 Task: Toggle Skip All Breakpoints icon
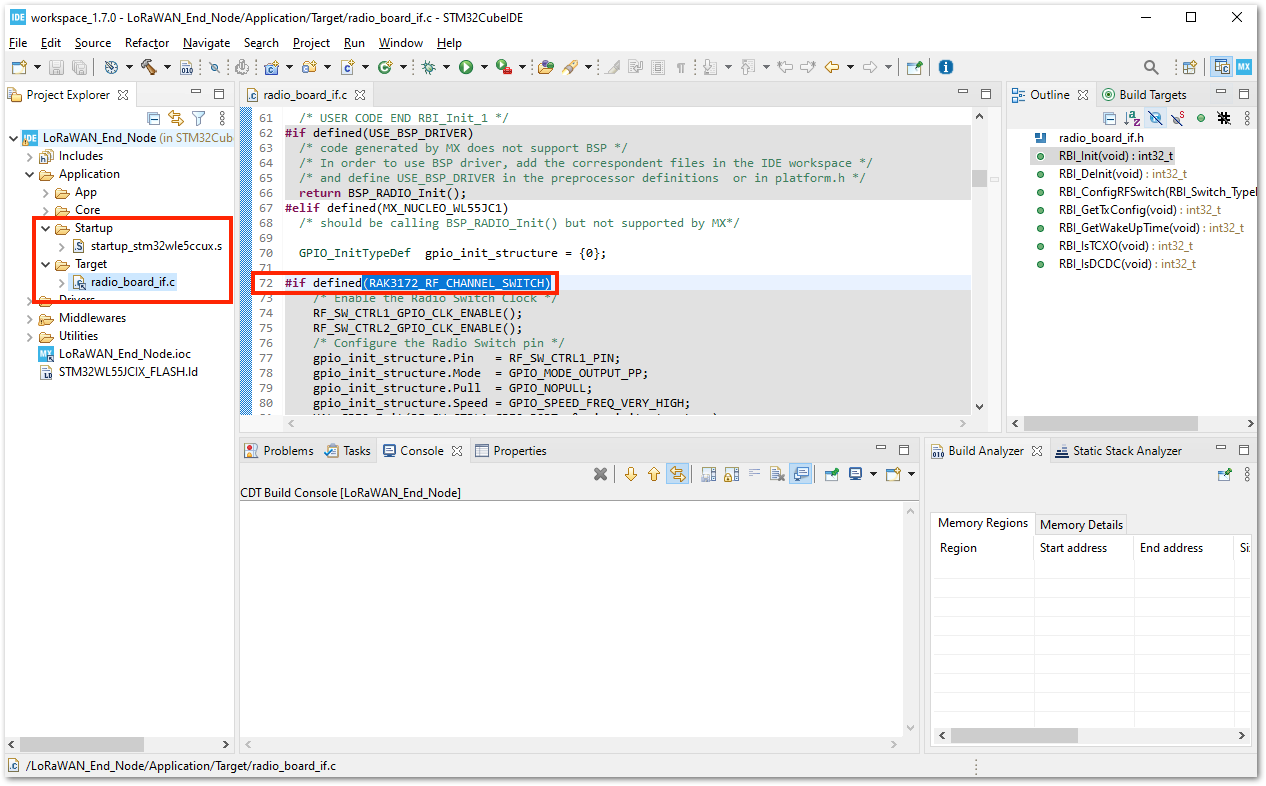click(x=214, y=67)
